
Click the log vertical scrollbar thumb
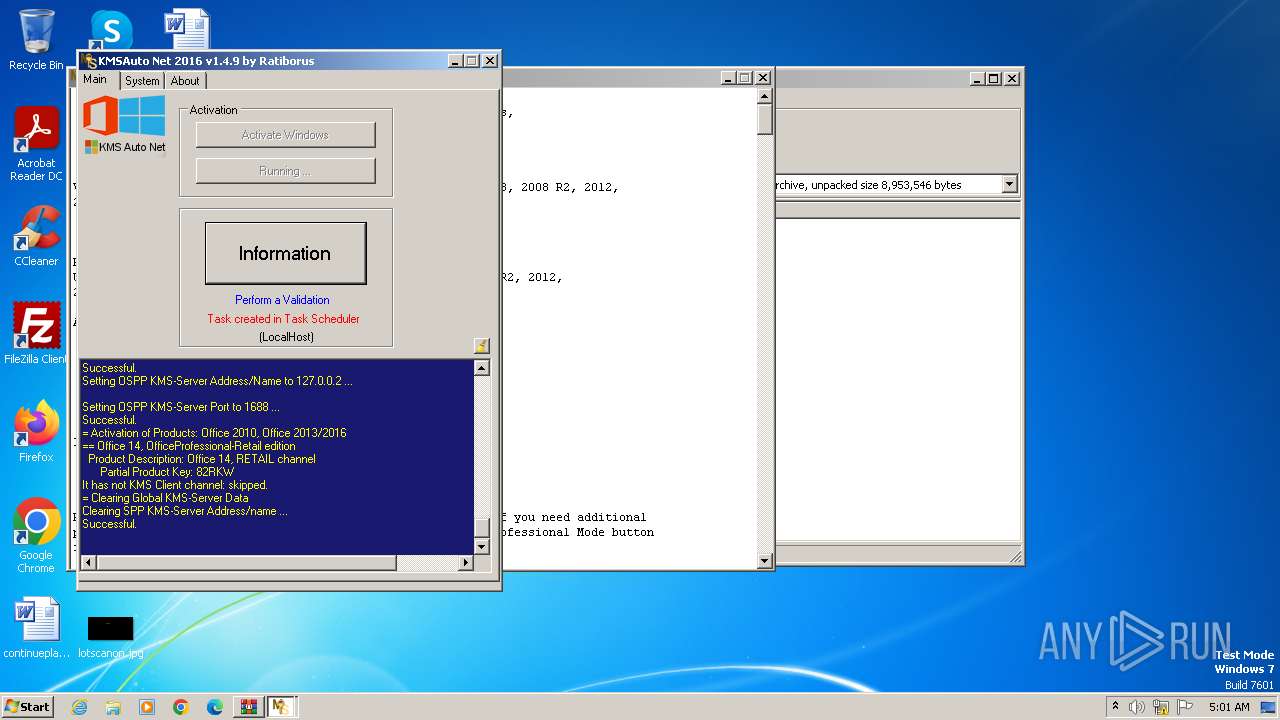coord(482,528)
